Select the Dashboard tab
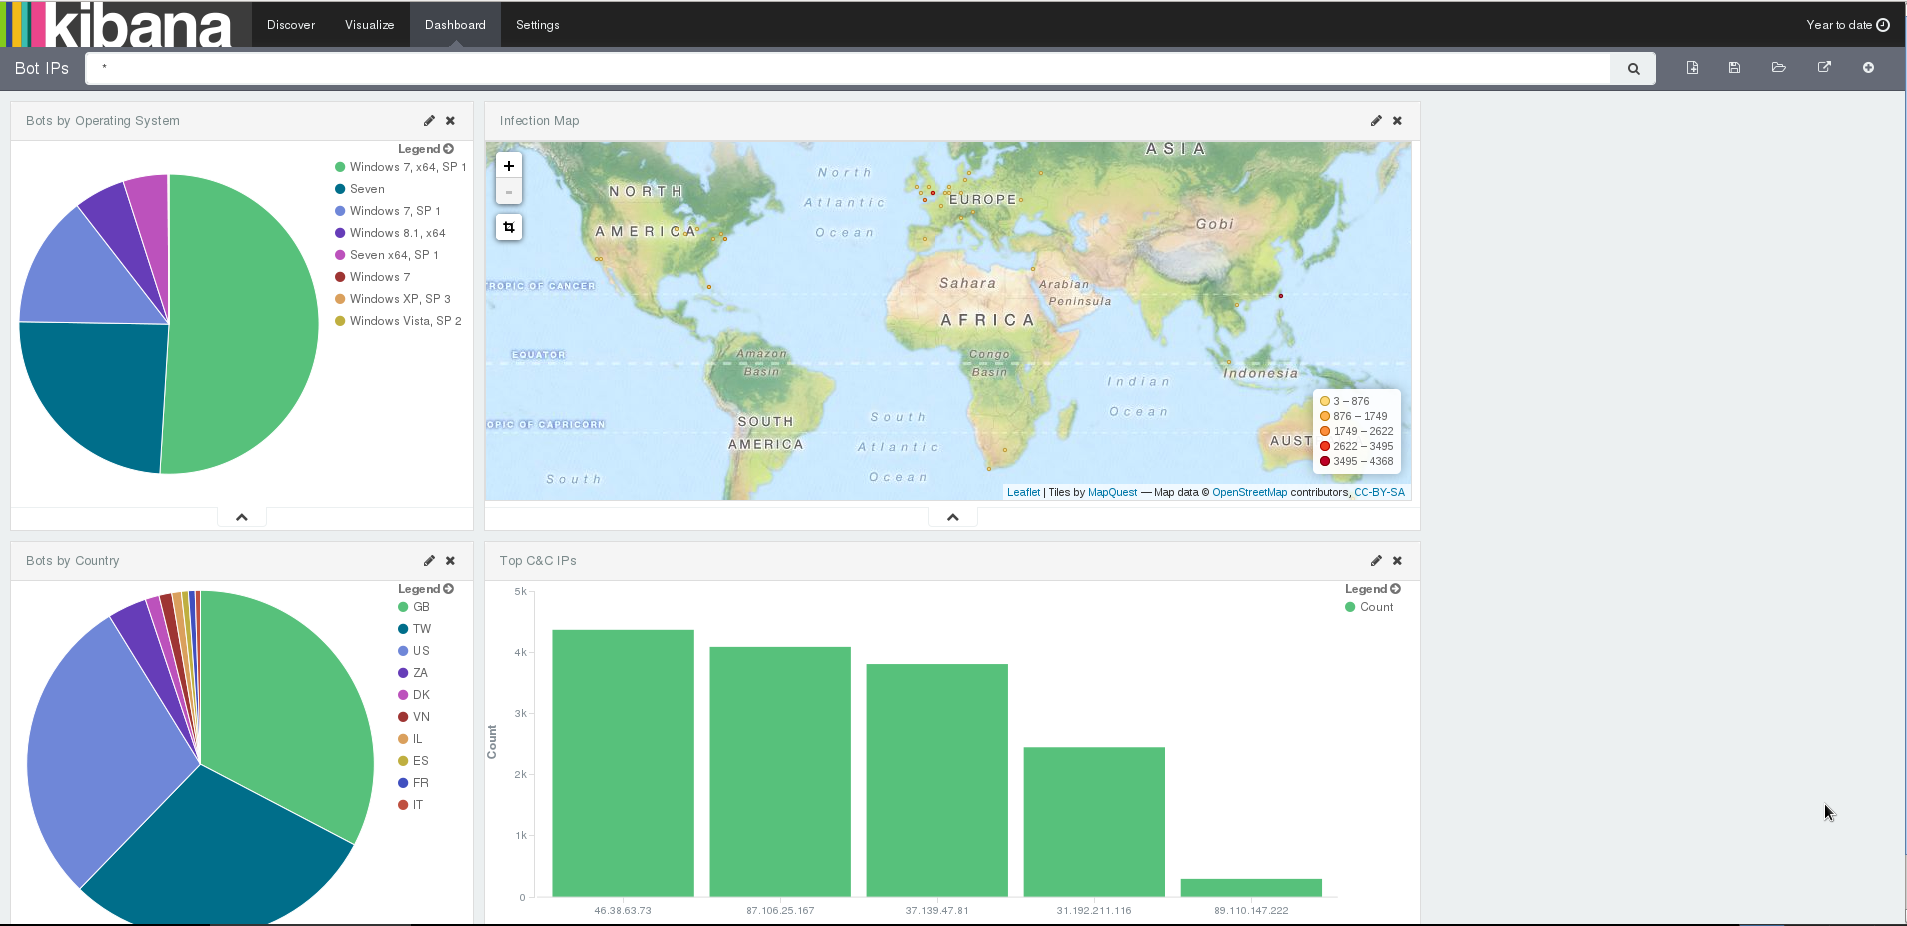 (x=455, y=25)
